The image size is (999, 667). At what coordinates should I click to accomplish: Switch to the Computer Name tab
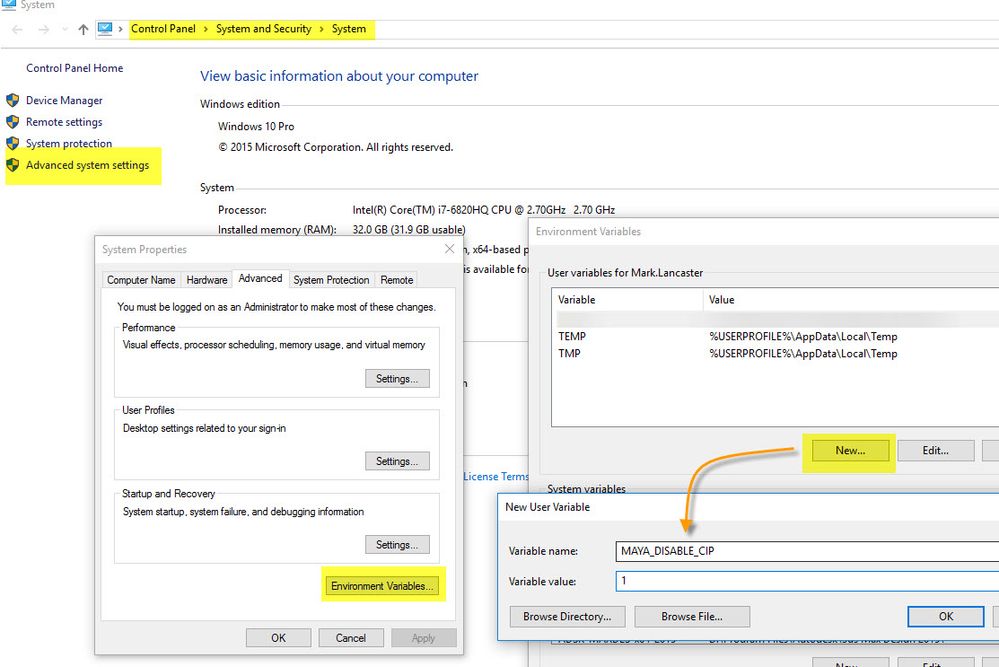[x=140, y=279]
